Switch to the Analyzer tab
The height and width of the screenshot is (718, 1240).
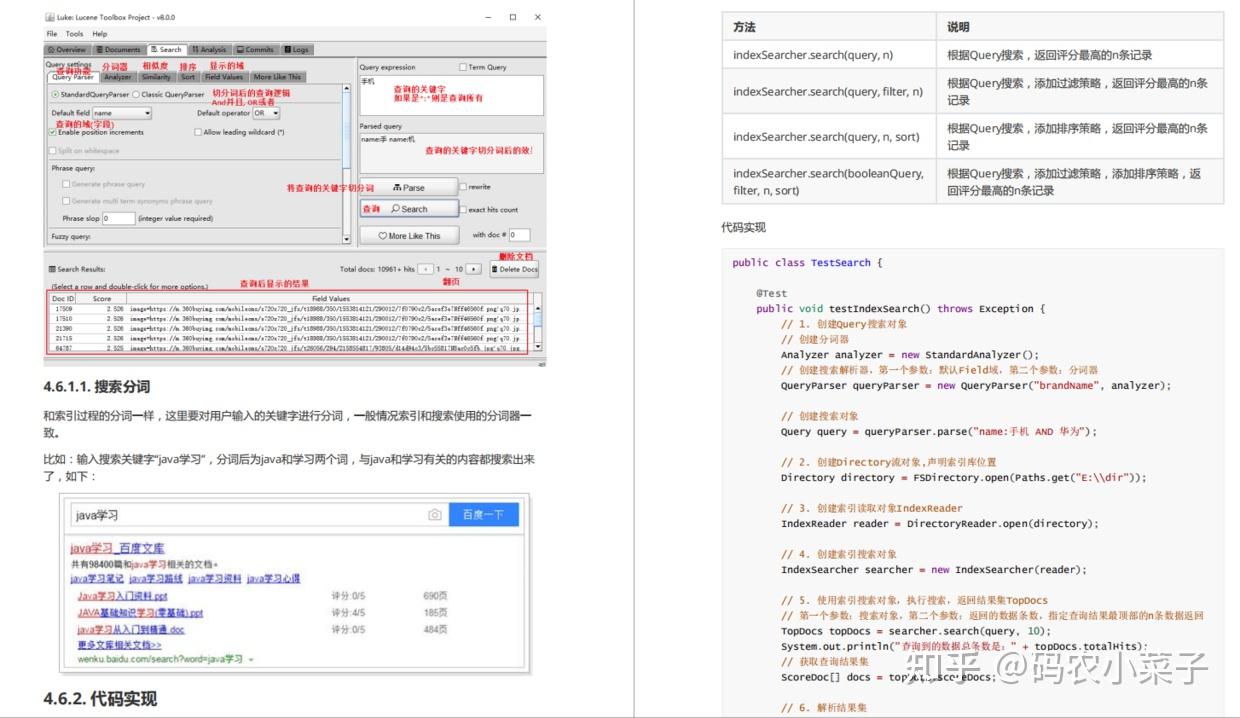click(x=117, y=77)
